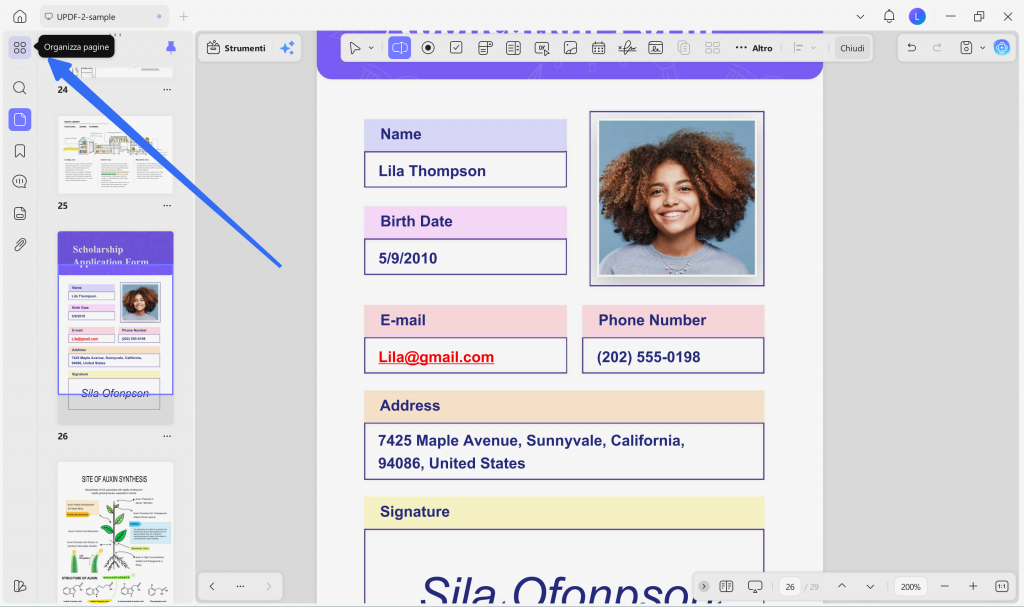Open the Strumenti tools menu
The width and height of the screenshot is (1024, 607).
click(236, 48)
